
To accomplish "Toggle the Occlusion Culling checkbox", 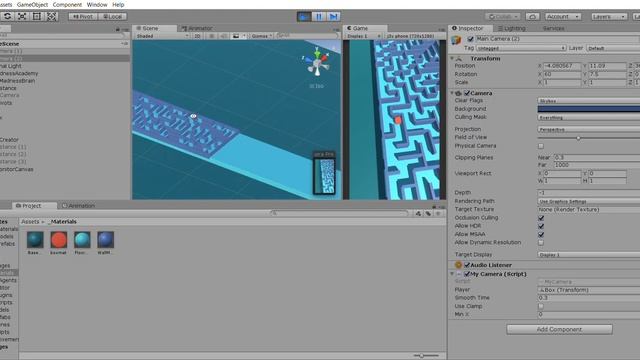I will point(541,218).
